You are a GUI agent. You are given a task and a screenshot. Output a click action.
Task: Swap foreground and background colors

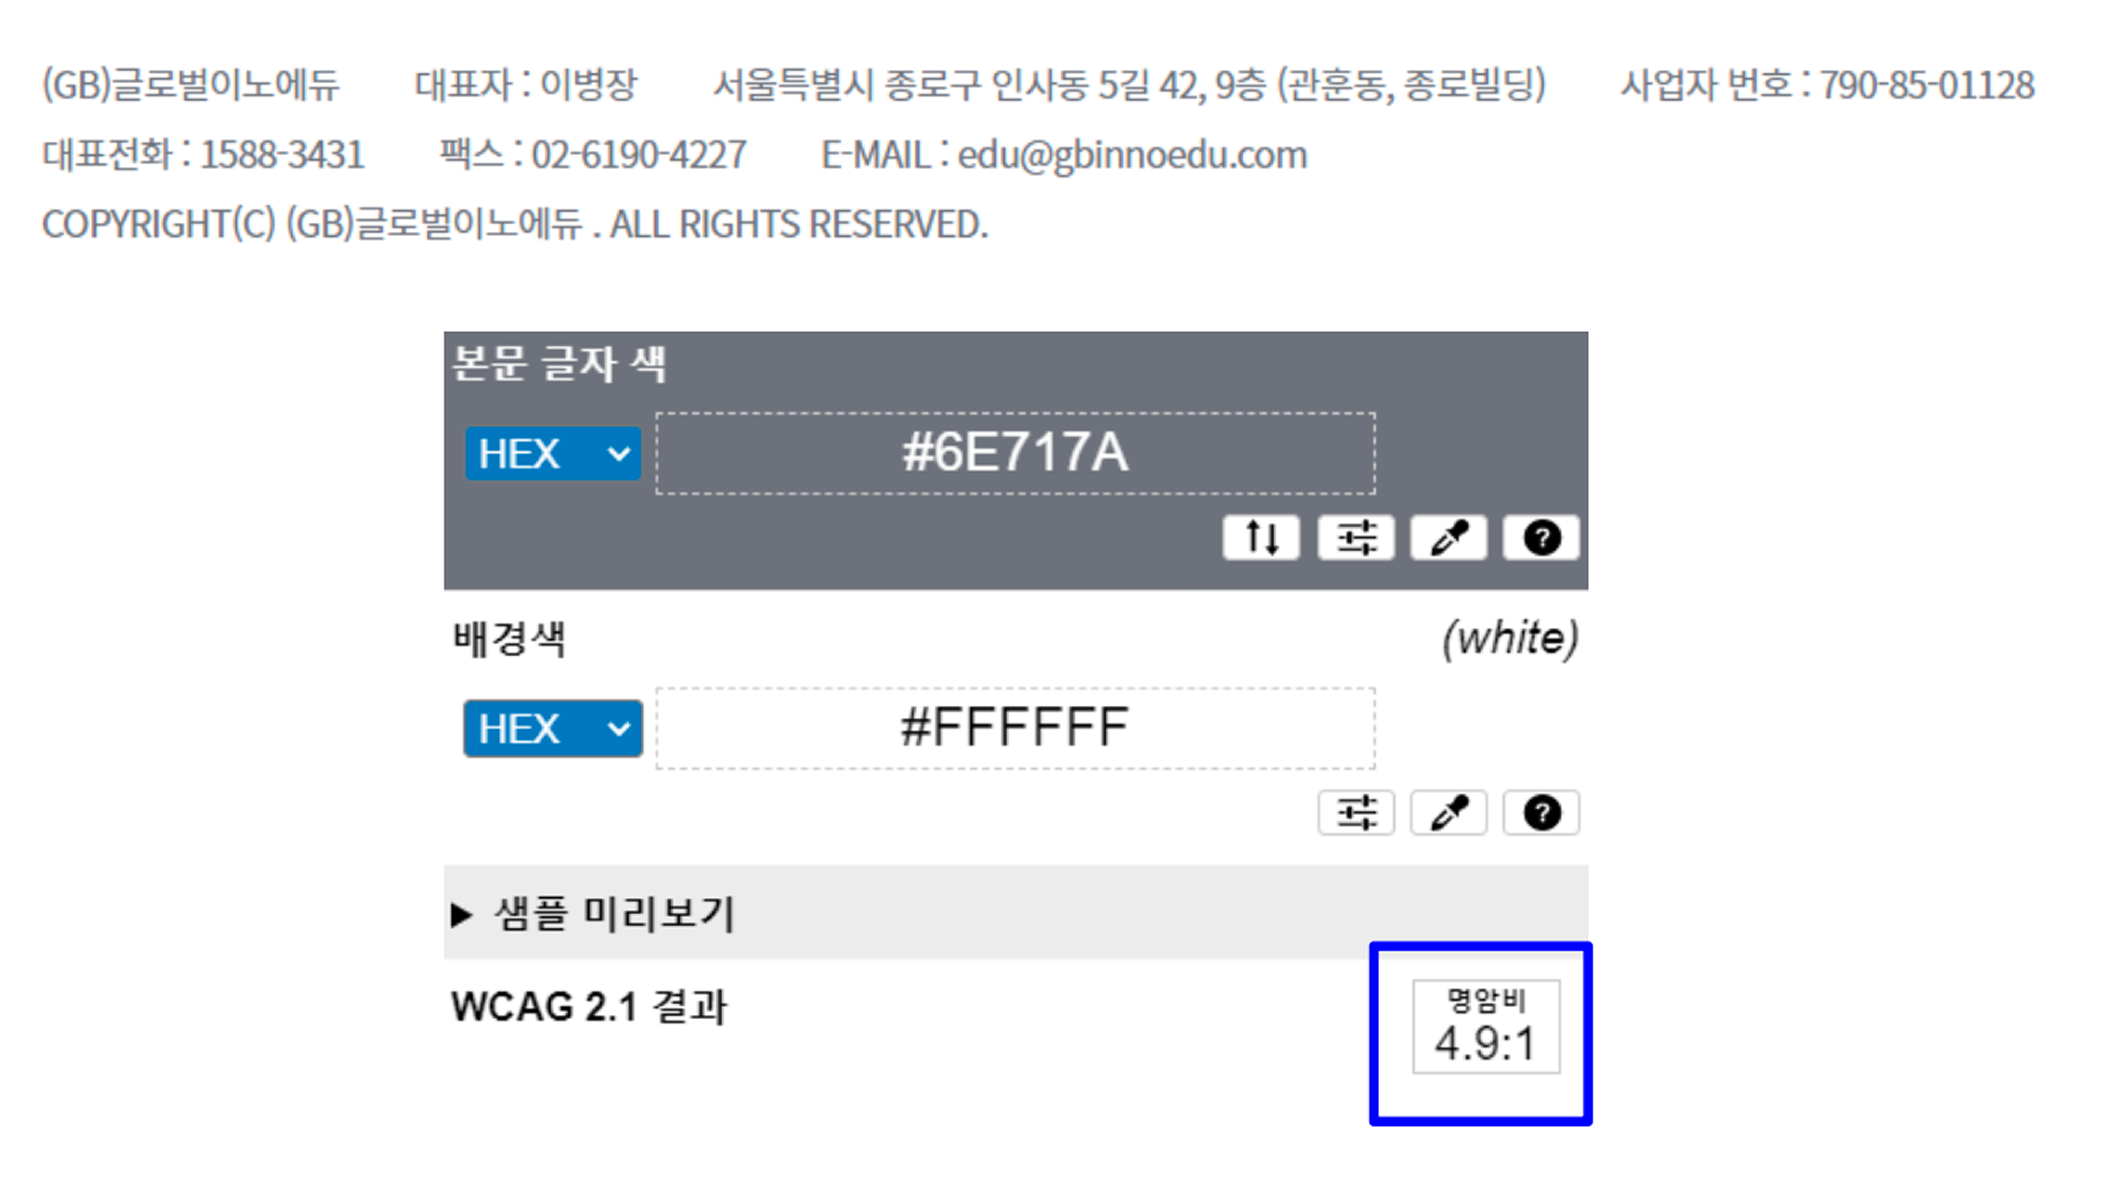(1260, 538)
